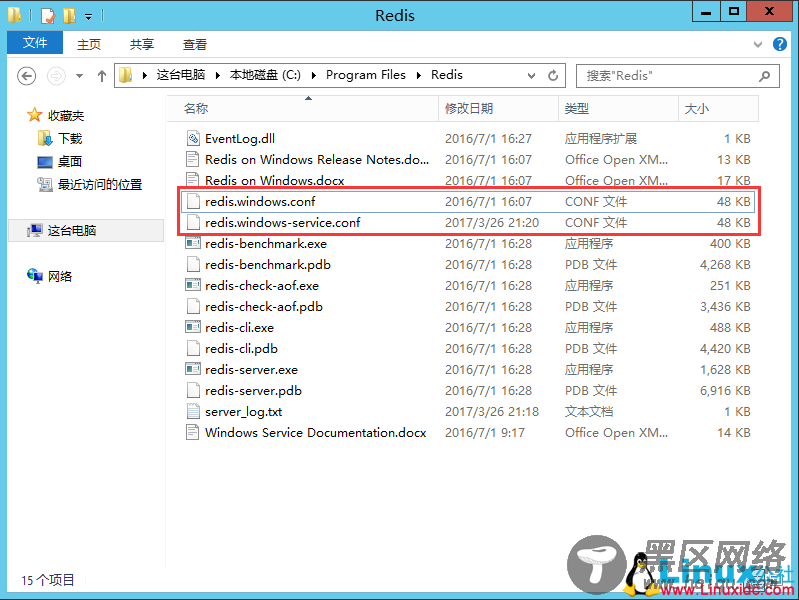Viewport: 799px width, 600px height.
Task: Click the EventLog.dll file icon
Action: (x=193, y=138)
